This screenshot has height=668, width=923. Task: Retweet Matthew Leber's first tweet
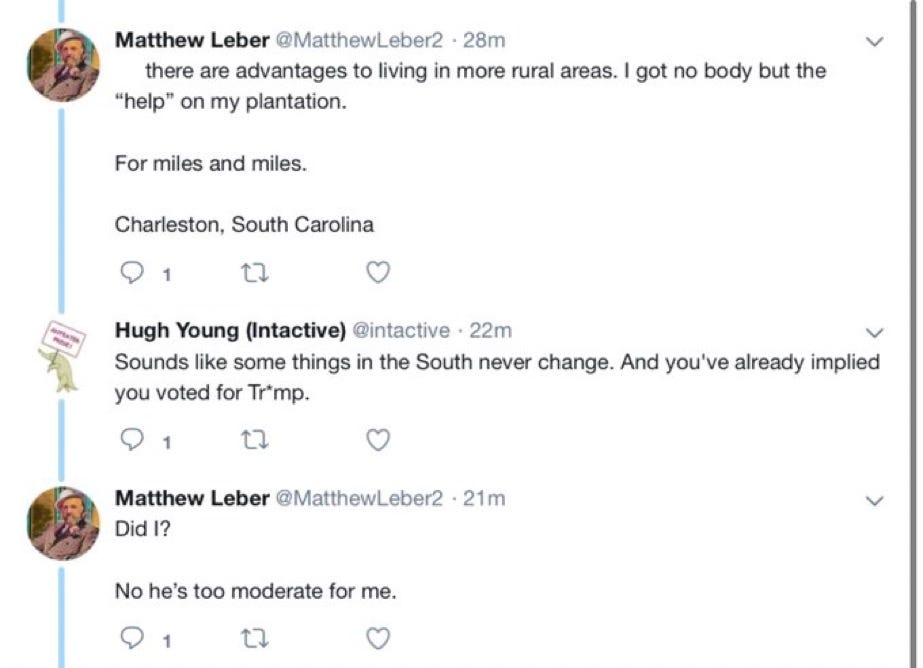click(255, 271)
